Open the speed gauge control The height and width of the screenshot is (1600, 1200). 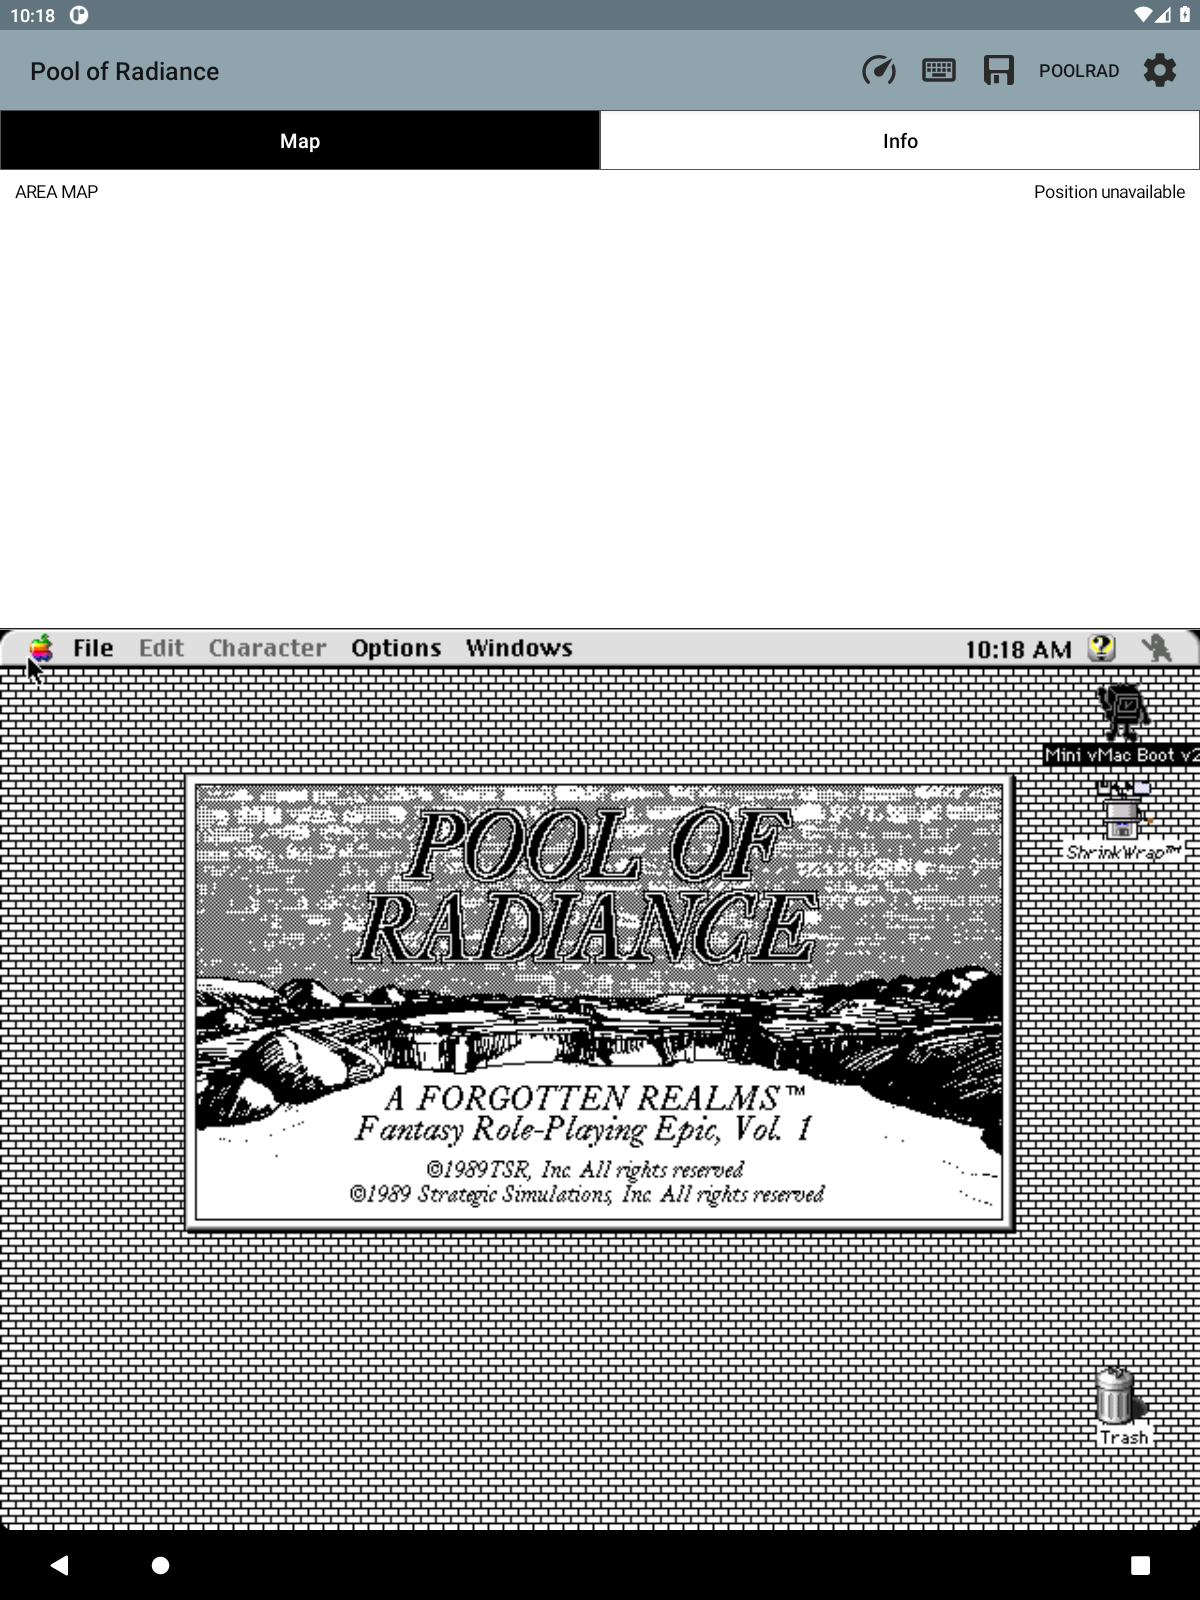pyautogui.click(x=878, y=71)
